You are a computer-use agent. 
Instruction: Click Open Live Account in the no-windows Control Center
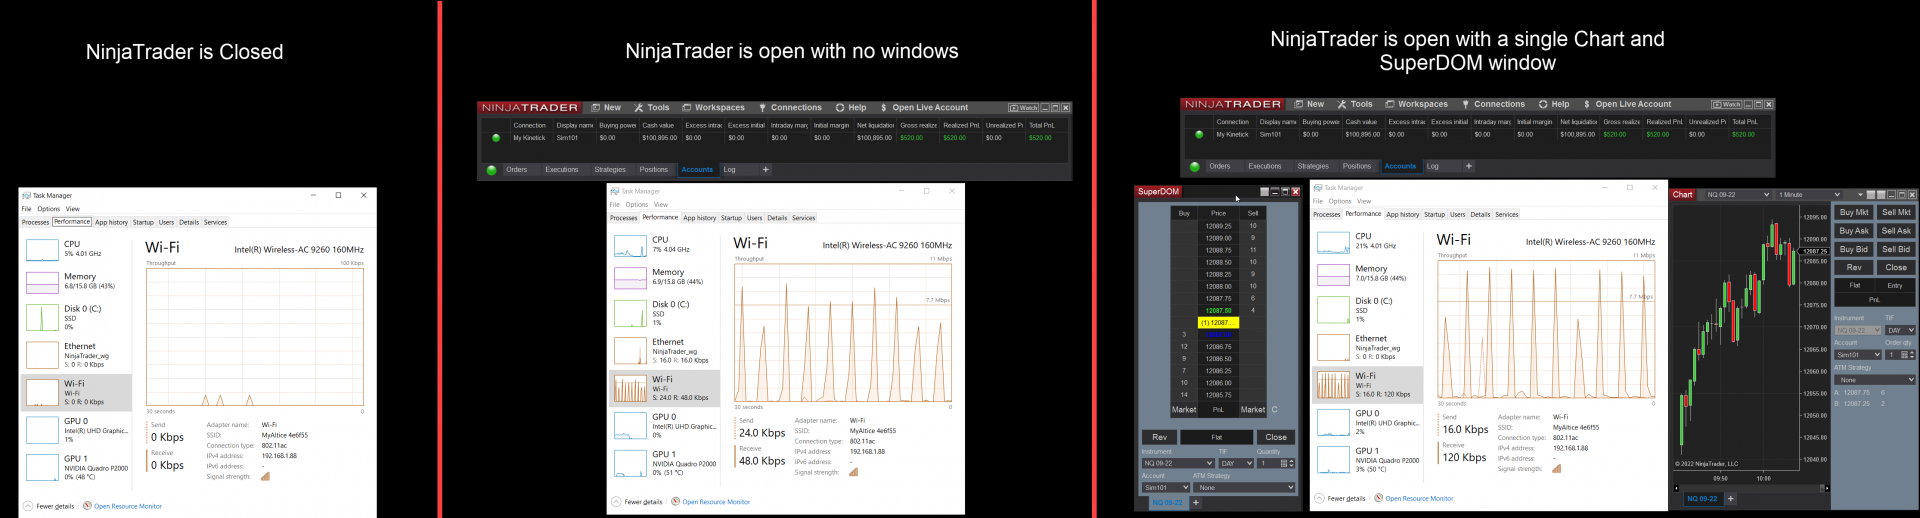pyautogui.click(x=924, y=108)
